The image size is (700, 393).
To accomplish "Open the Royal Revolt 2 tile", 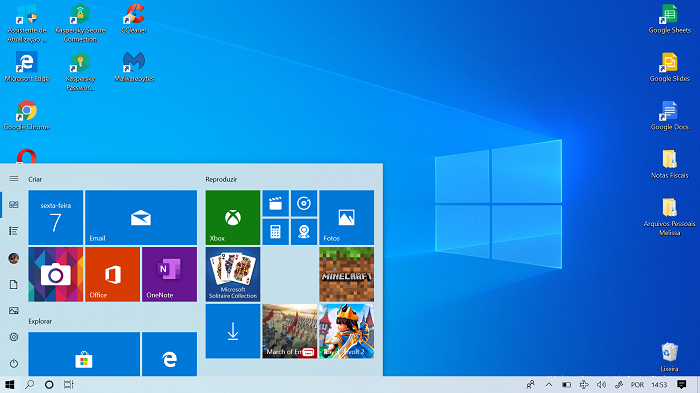I will click(346, 331).
